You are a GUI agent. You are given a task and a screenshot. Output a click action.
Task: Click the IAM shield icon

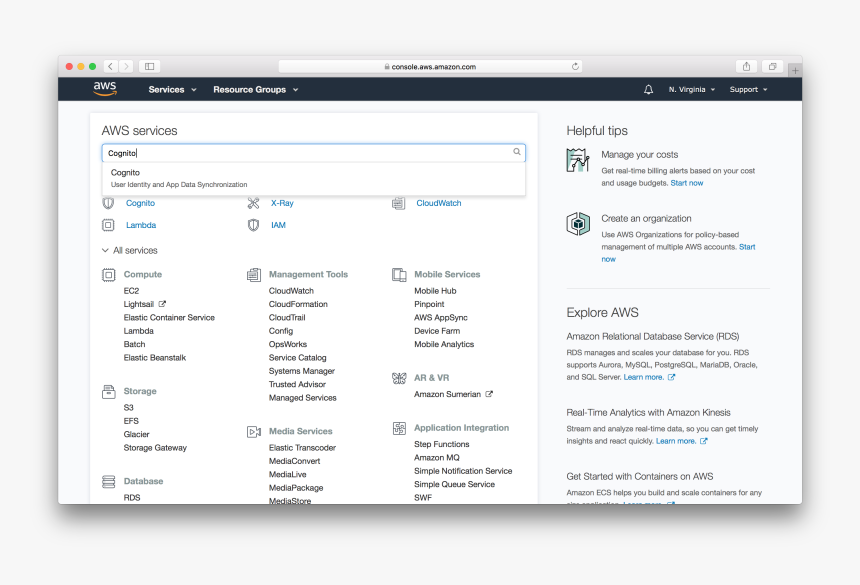[x=253, y=225]
